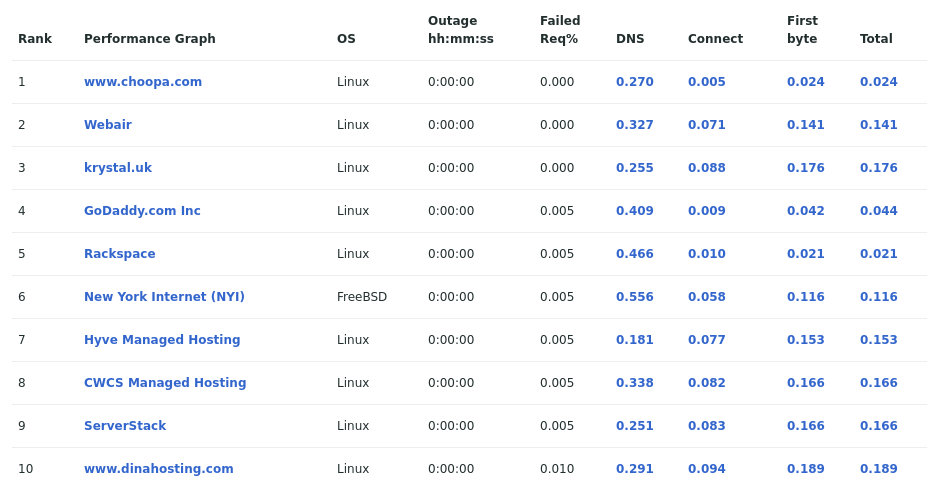Click First byte 0.141 for Webair
The width and height of the screenshot is (939, 490).
coord(805,125)
